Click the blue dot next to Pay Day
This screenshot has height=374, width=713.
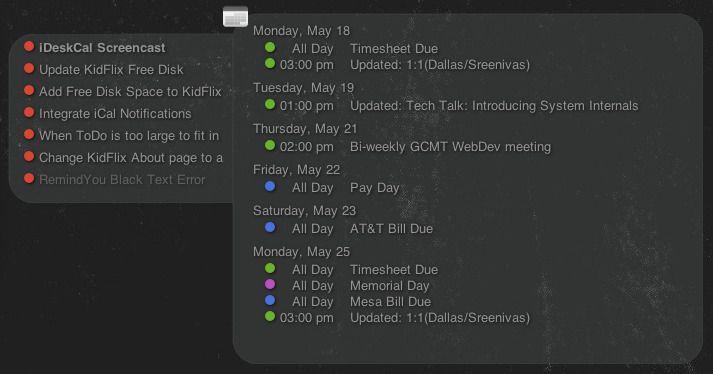point(270,186)
